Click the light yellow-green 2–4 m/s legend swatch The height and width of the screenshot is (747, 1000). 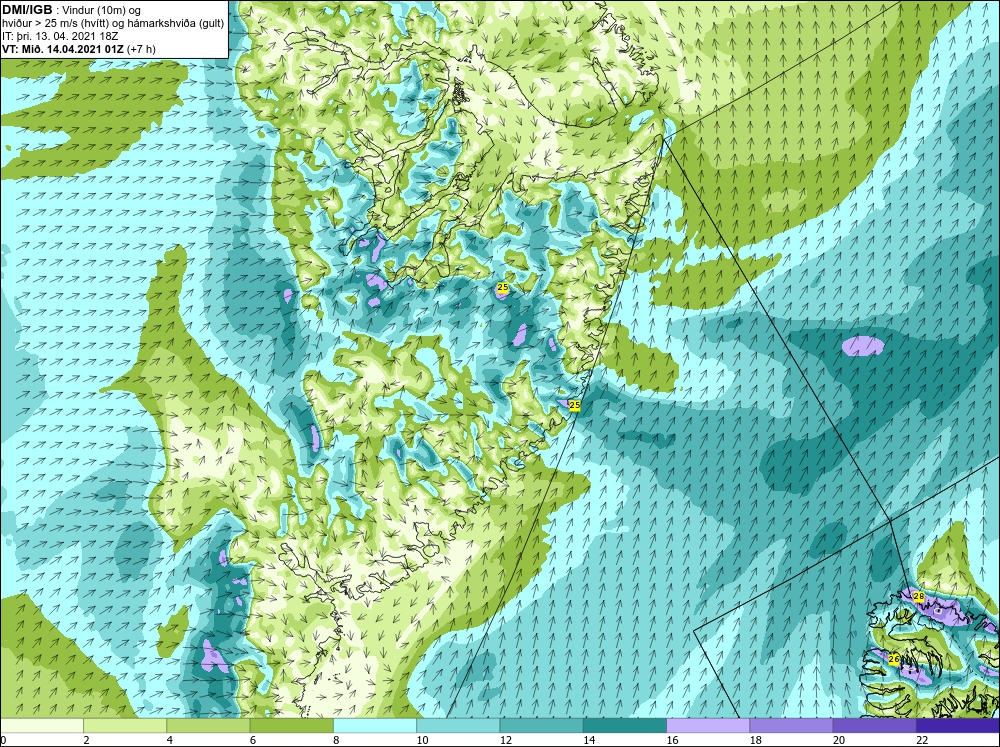(125, 725)
